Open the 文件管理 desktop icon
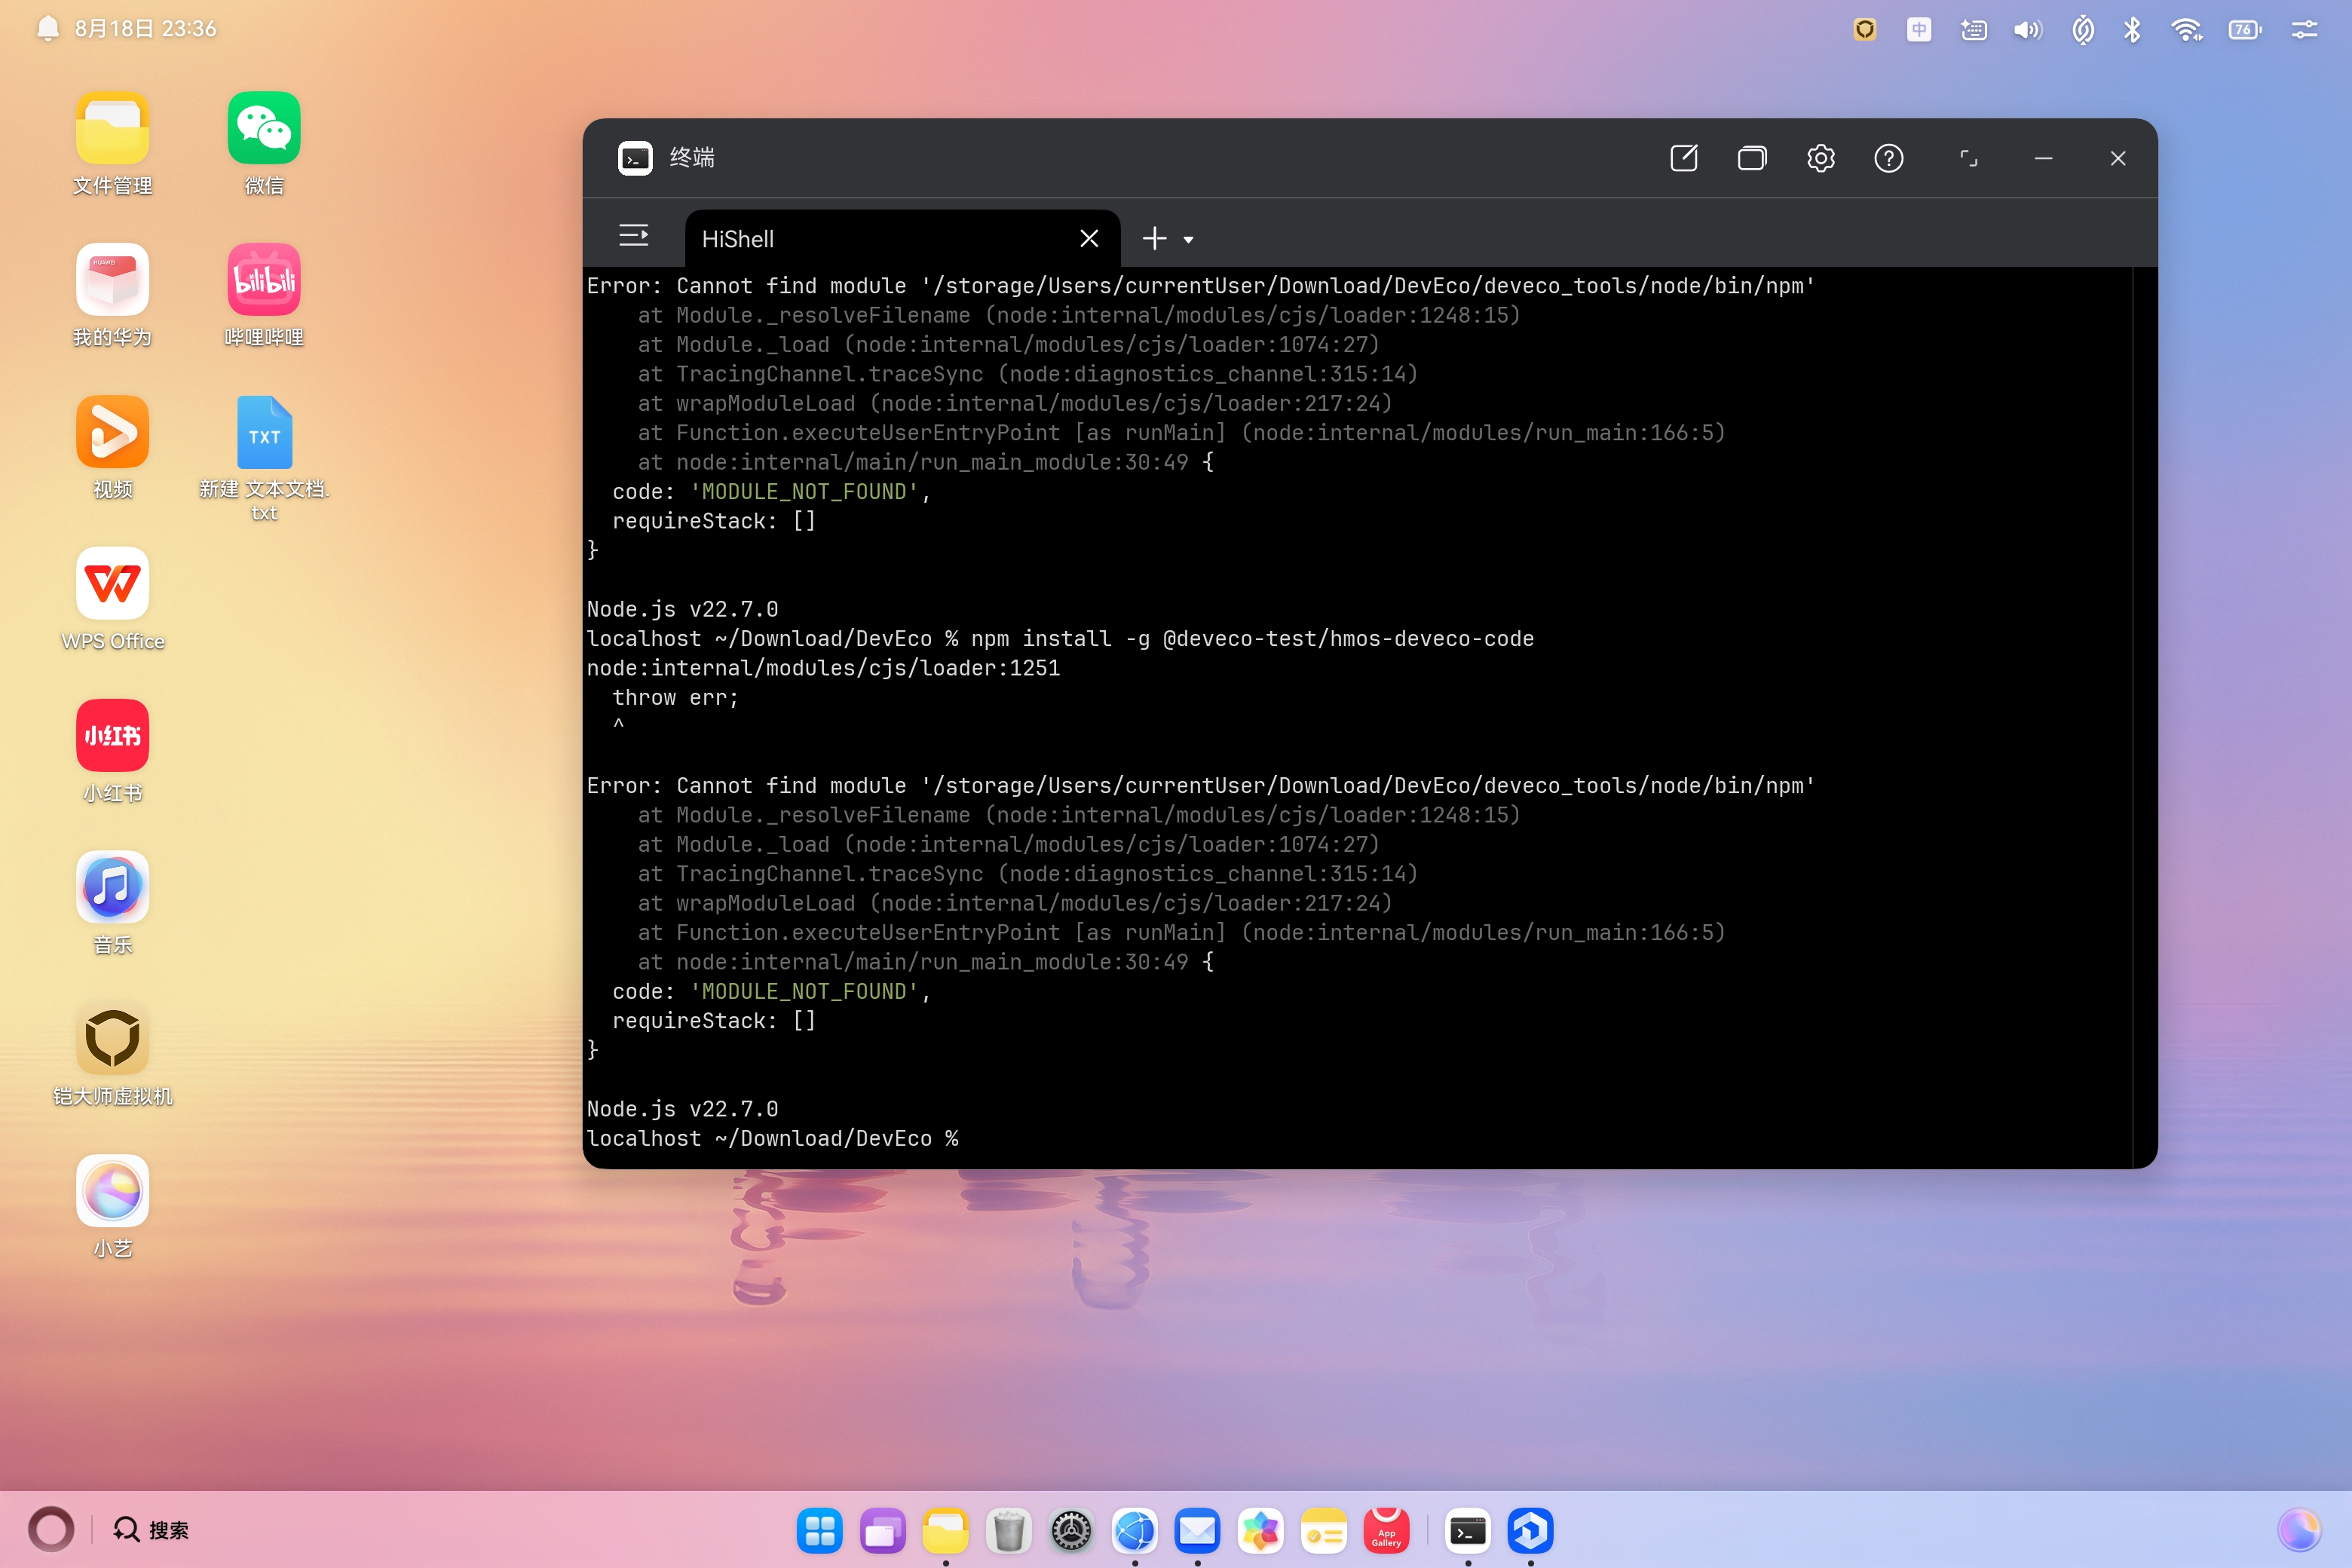Screen dimensions: 2352x1568 [x=112, y=143]
